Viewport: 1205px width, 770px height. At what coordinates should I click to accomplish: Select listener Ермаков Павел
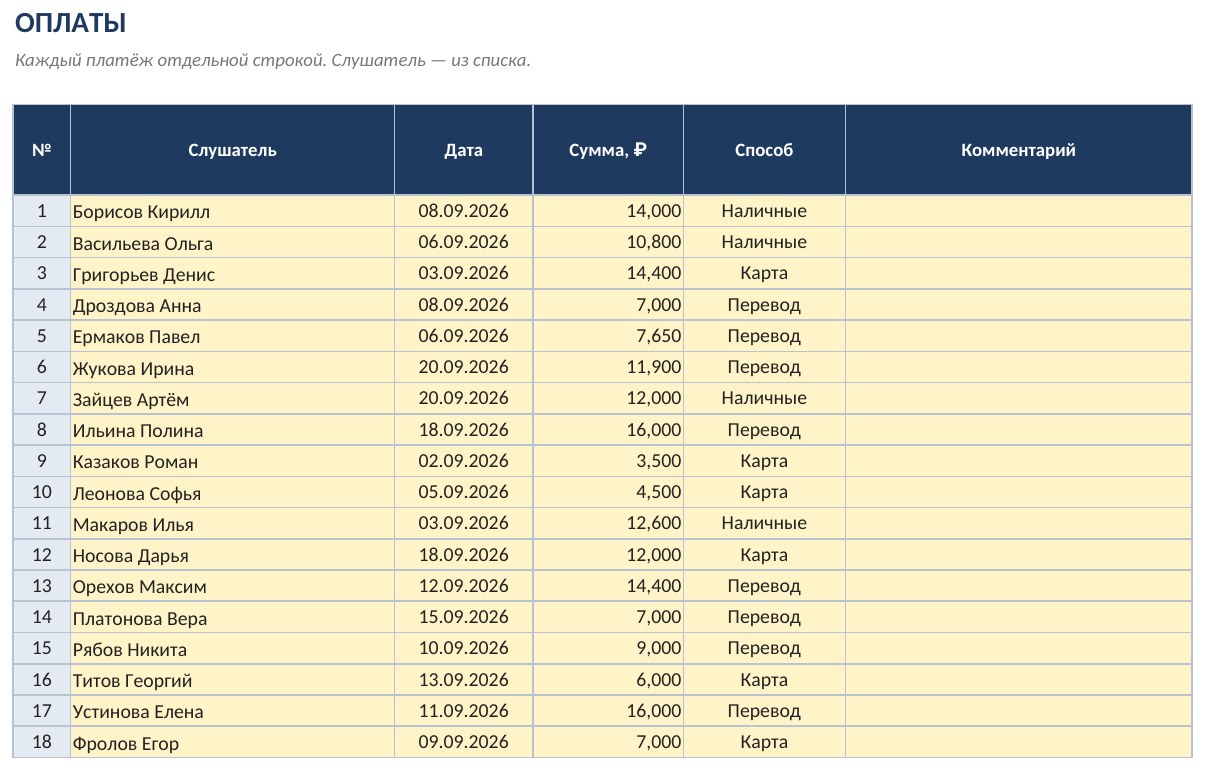[232, 336]
